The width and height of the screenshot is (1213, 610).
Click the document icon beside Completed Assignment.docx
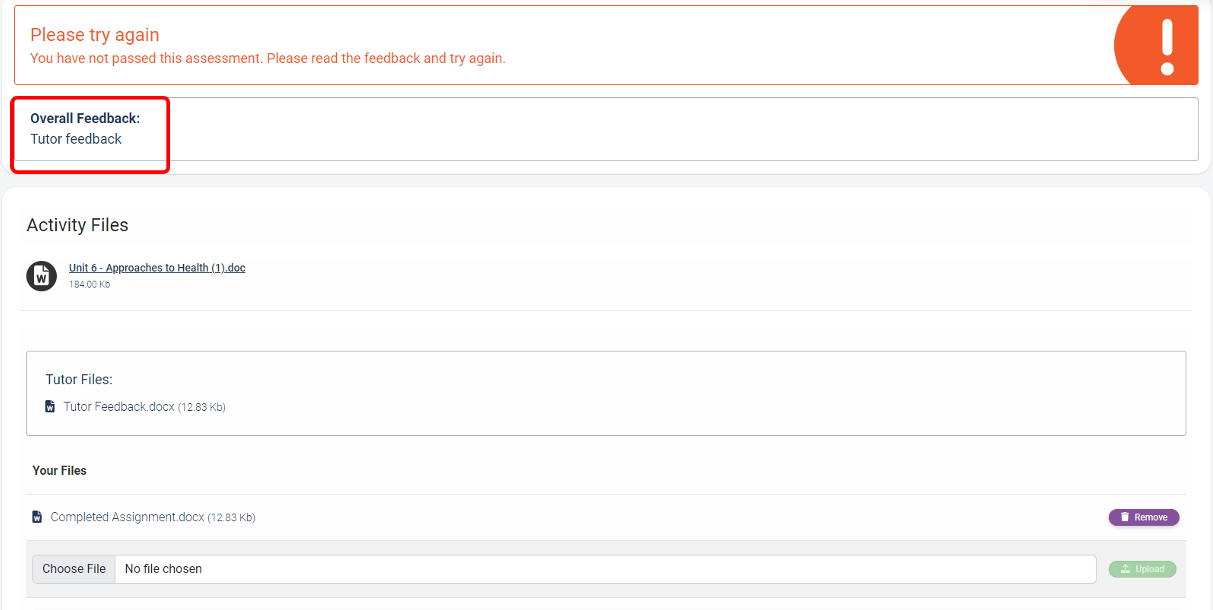point(37,517)
